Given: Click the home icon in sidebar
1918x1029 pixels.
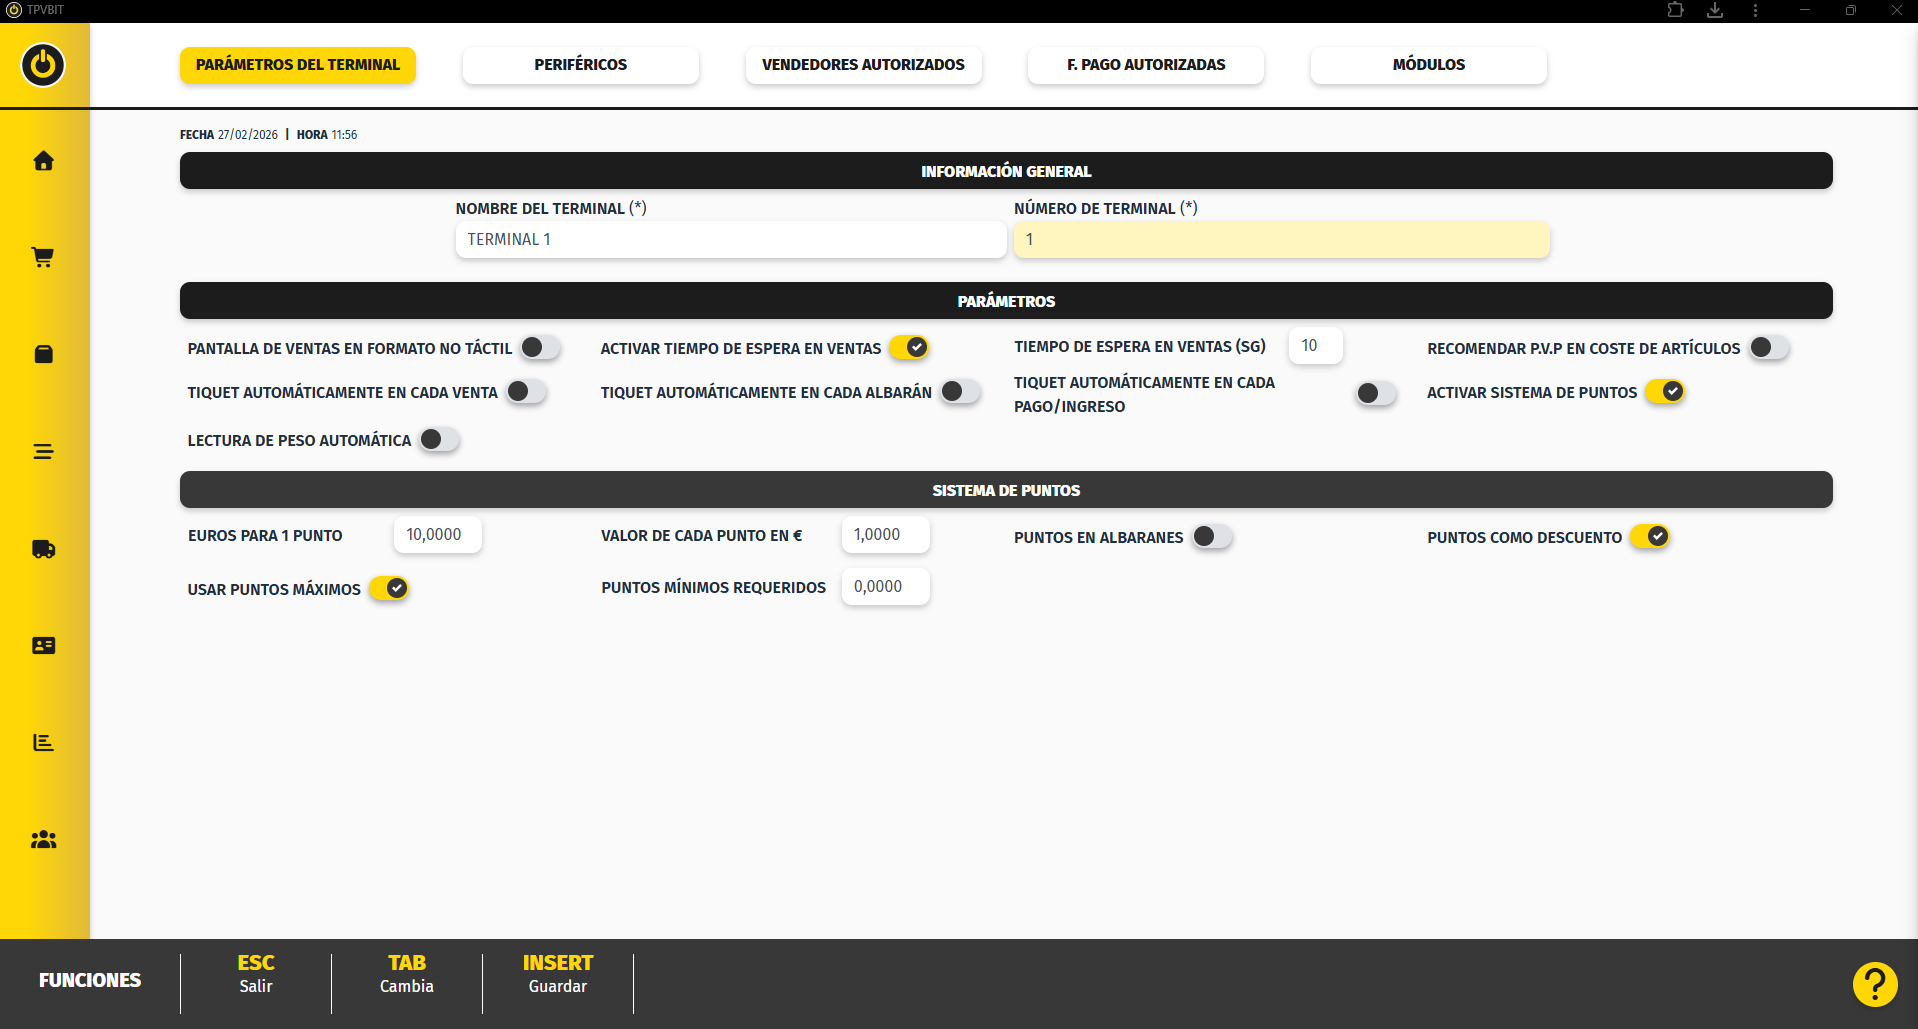Looking at the screenshot, I should (43, 161).
